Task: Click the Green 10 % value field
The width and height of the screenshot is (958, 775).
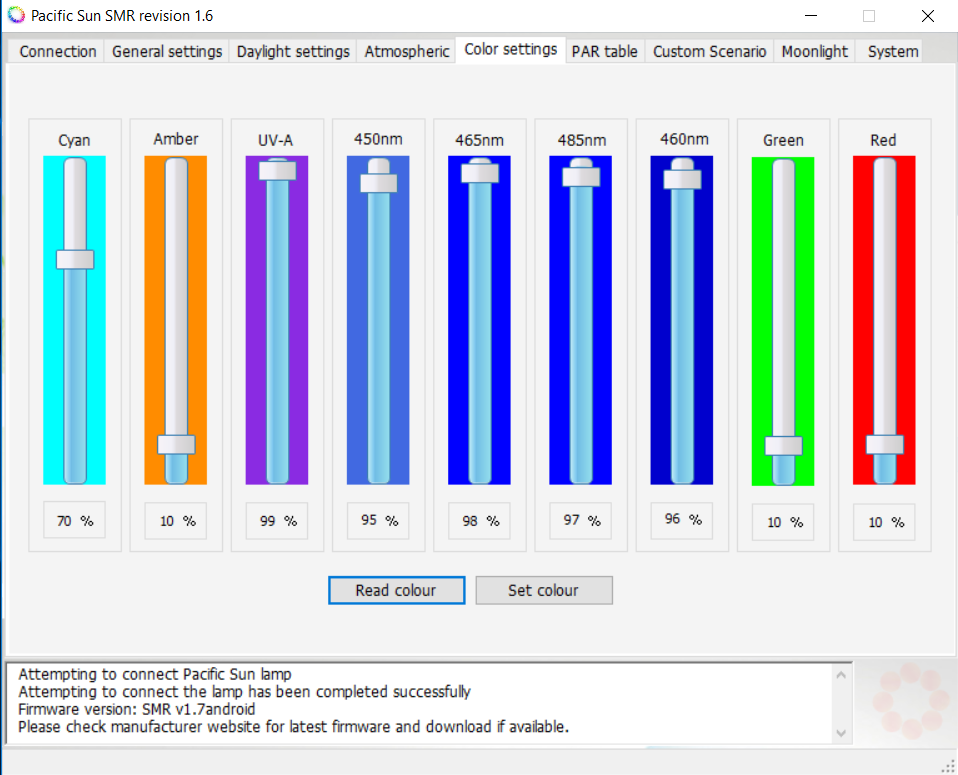Action: tap(783, 523)
